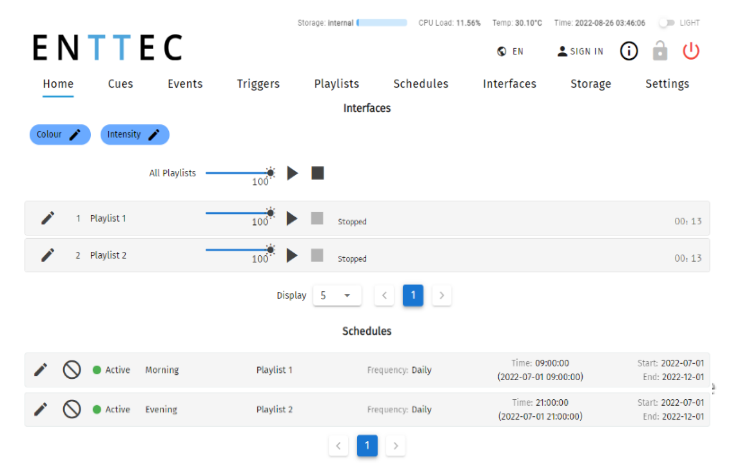Open the Triggers tab
The image size is (731, 476).
point(258,84)
